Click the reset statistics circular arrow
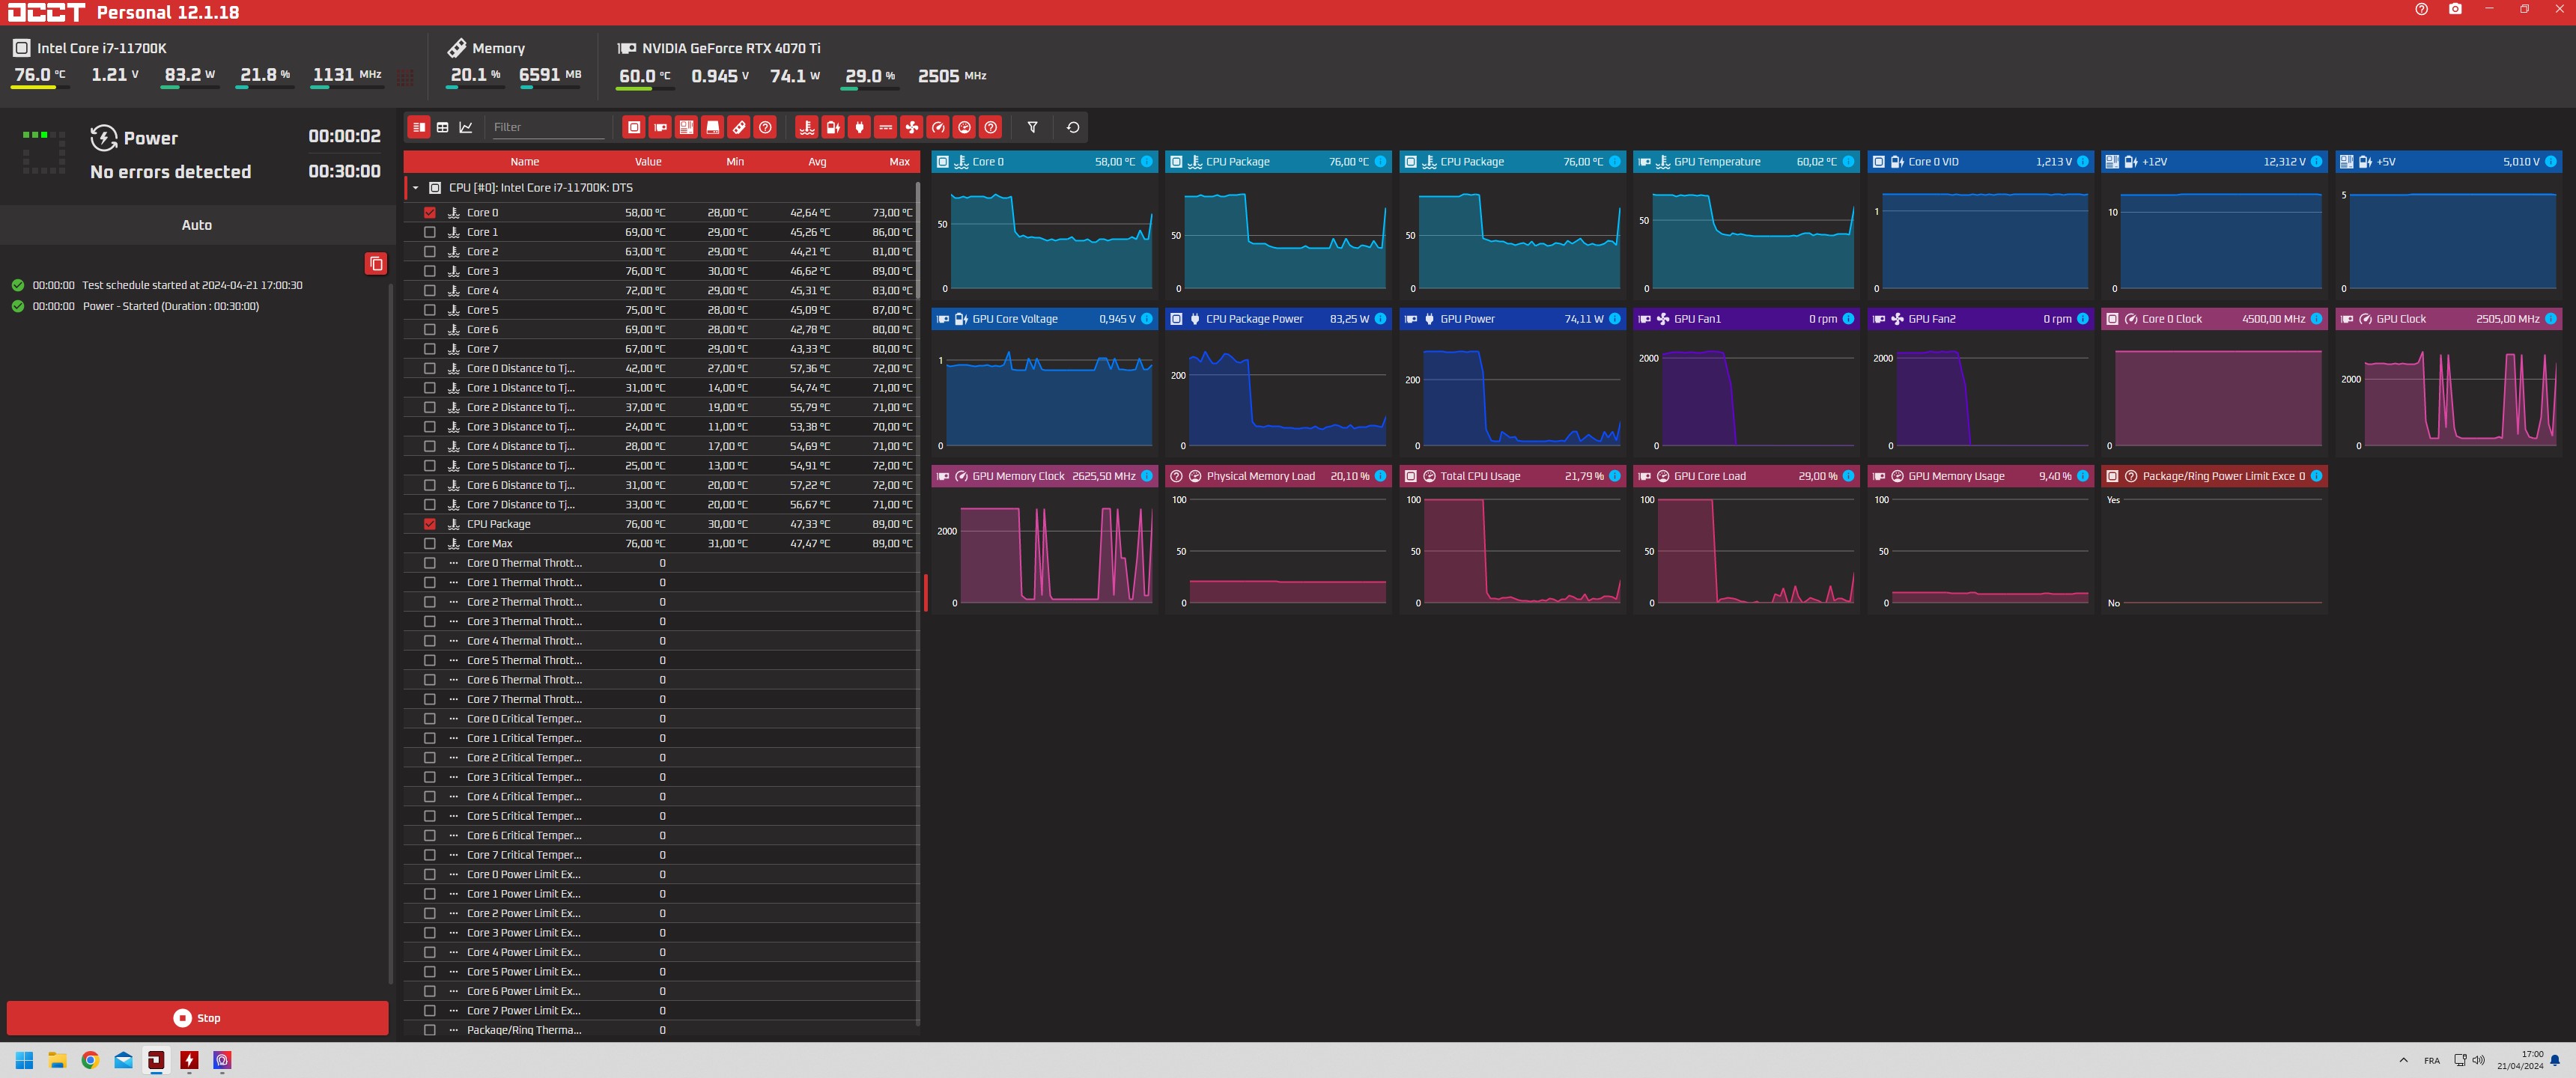 click(1073, 127)
